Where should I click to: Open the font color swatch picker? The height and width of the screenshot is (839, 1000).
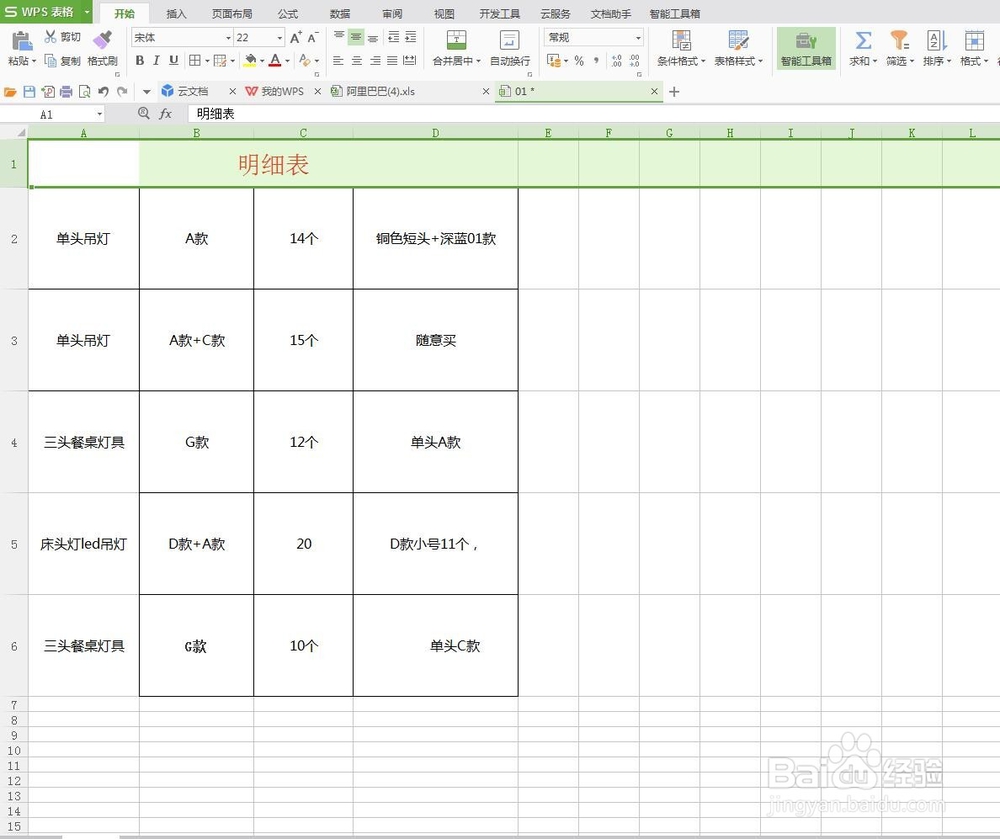pyautogui.click(x=286, y=61)
